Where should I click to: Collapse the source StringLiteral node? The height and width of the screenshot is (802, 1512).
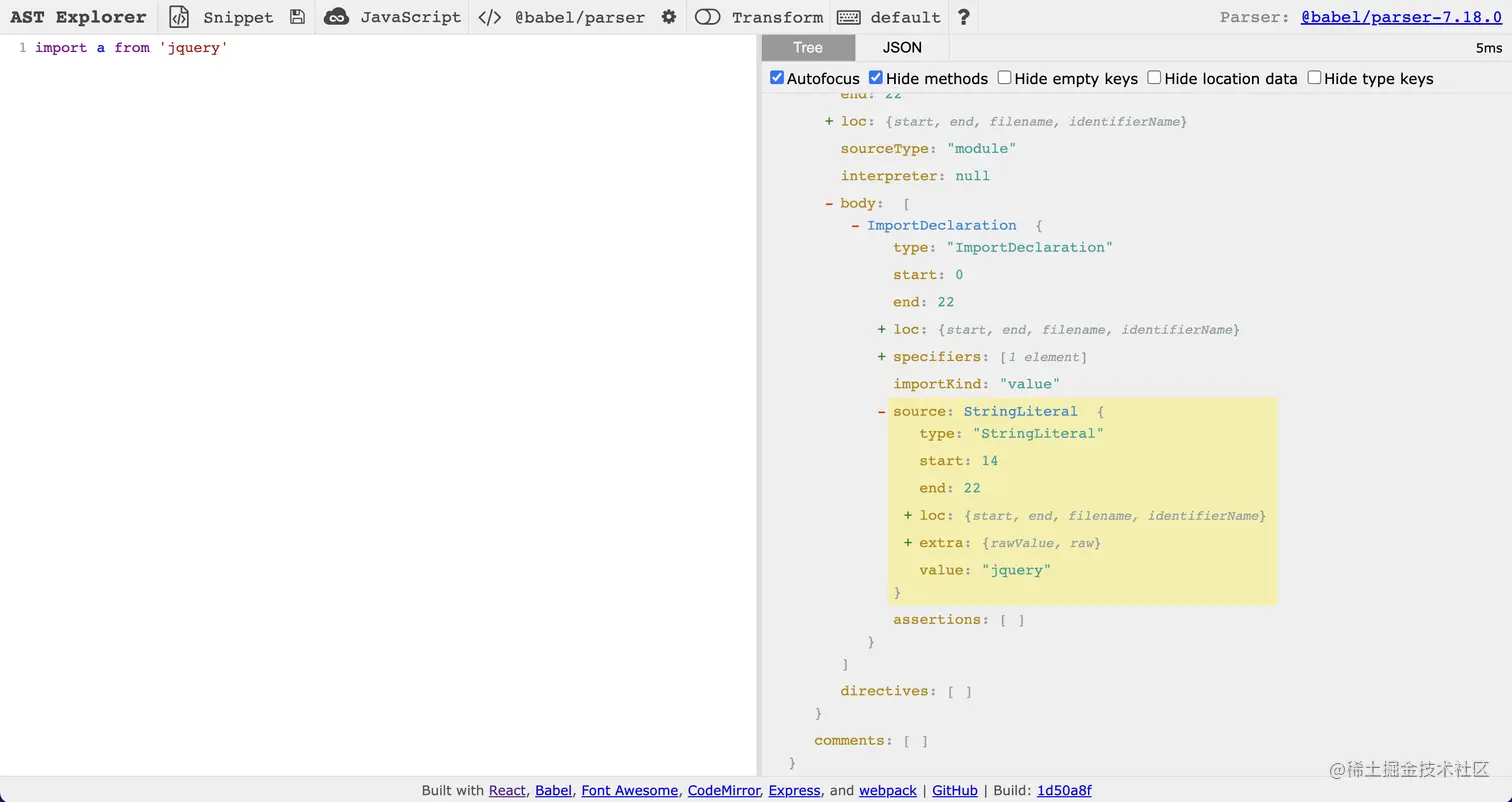pos(882,411)
